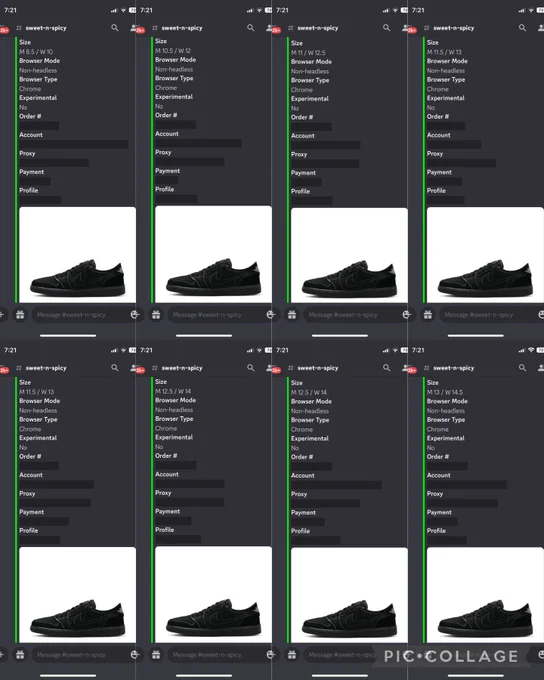The width and height of the screenshot is (544, 680).
Task: Open emoji picker in the M 10.5 / W 12 screenshot
Action: pyautogui.click(x=271, y=315)
